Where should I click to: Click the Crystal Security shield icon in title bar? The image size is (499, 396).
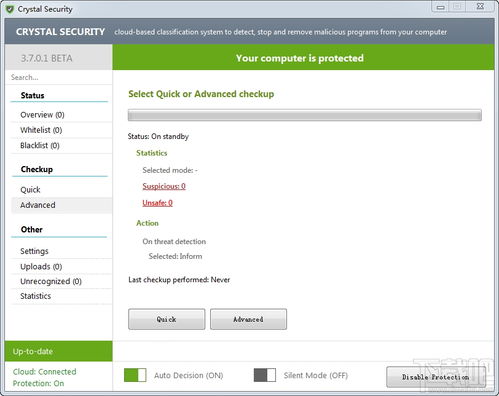click(x=10, y=9)
